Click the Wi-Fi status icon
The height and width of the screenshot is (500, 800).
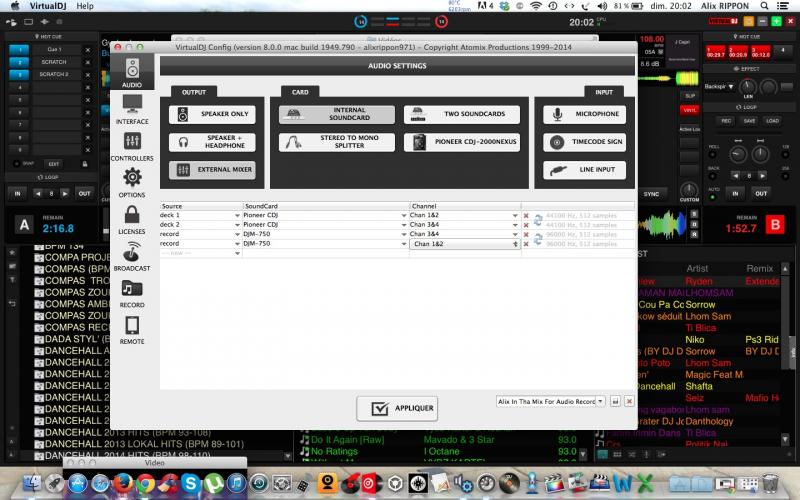[536, 6]
